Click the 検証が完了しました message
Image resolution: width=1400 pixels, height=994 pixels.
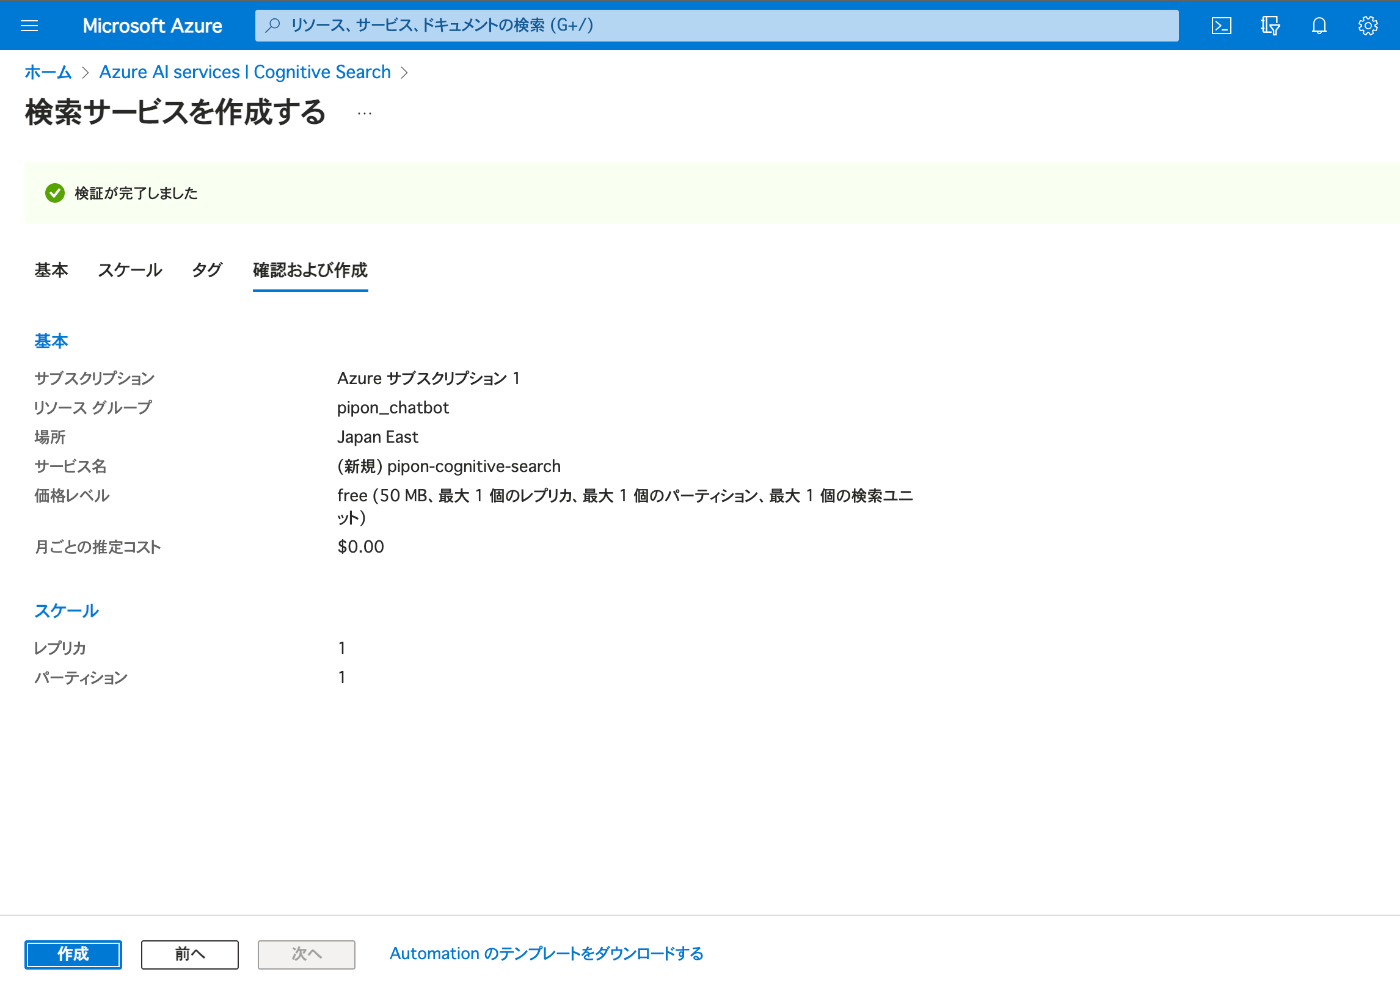click(136, 193)
